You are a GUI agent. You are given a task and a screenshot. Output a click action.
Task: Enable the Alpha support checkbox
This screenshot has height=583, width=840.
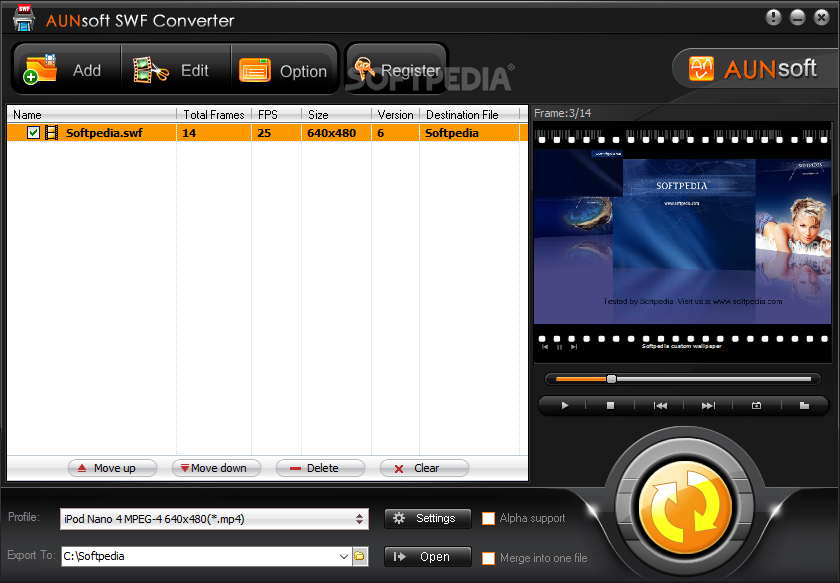(x=488, y=518)
